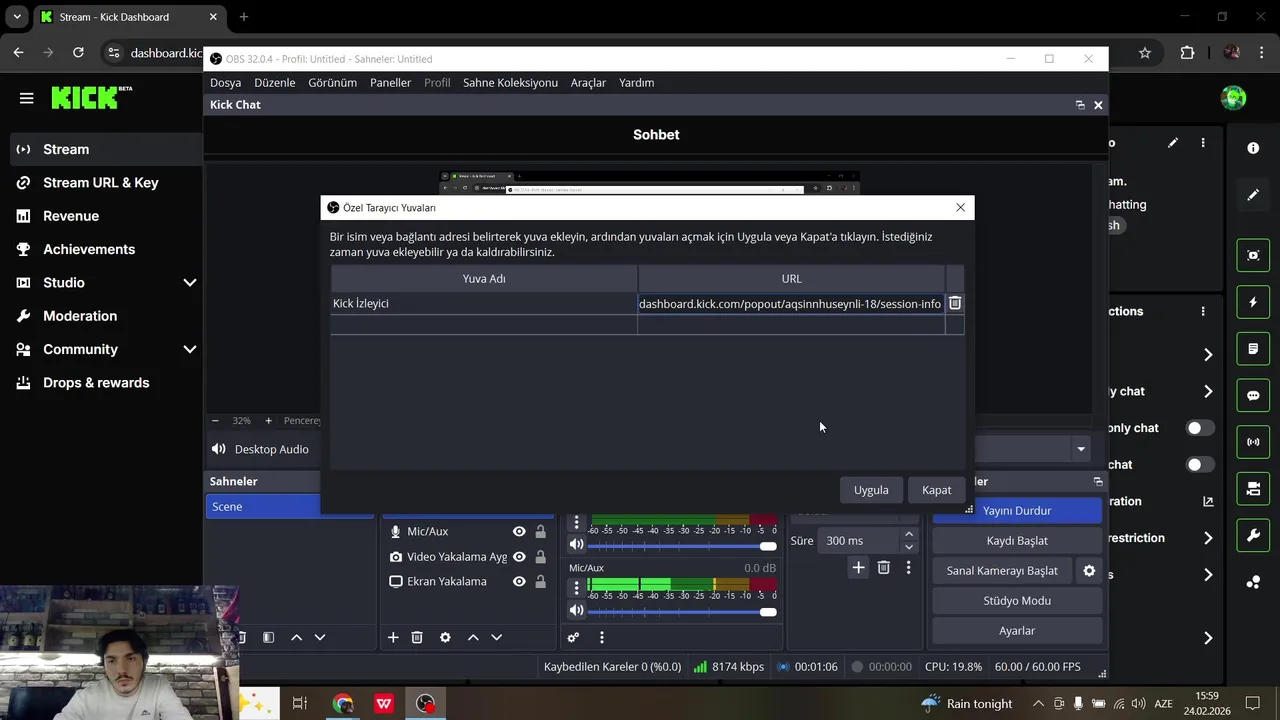Viewport: 1280px width, 720px height.
Task: Expand the Studio section in Kick sidebar
Action: (189, 283)
